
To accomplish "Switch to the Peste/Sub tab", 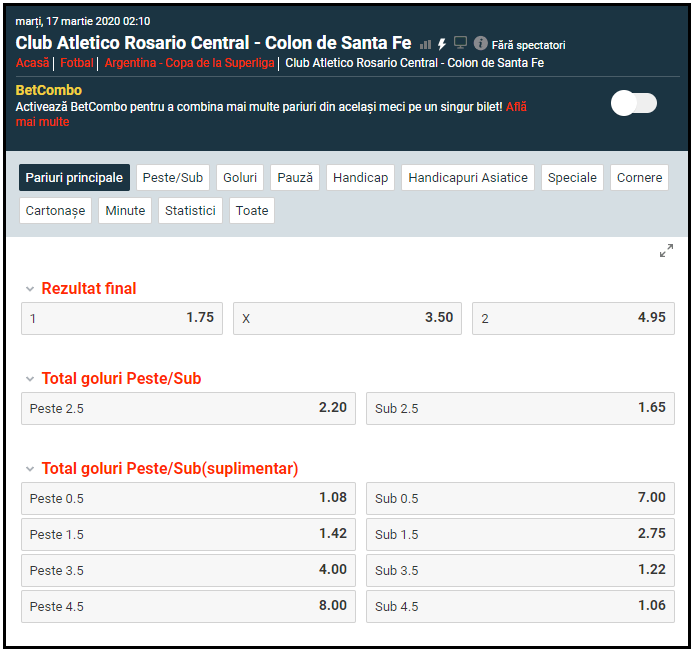I will pyautogui.click(x=173, y=178).
